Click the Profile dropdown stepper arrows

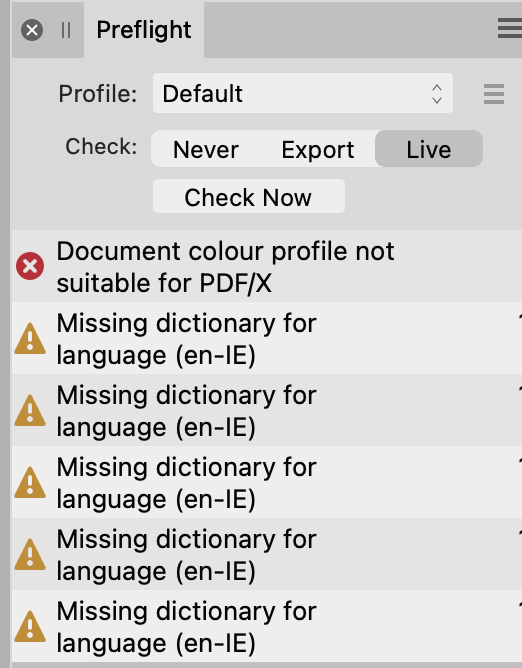pyautogui.click(x=437, y=94)
